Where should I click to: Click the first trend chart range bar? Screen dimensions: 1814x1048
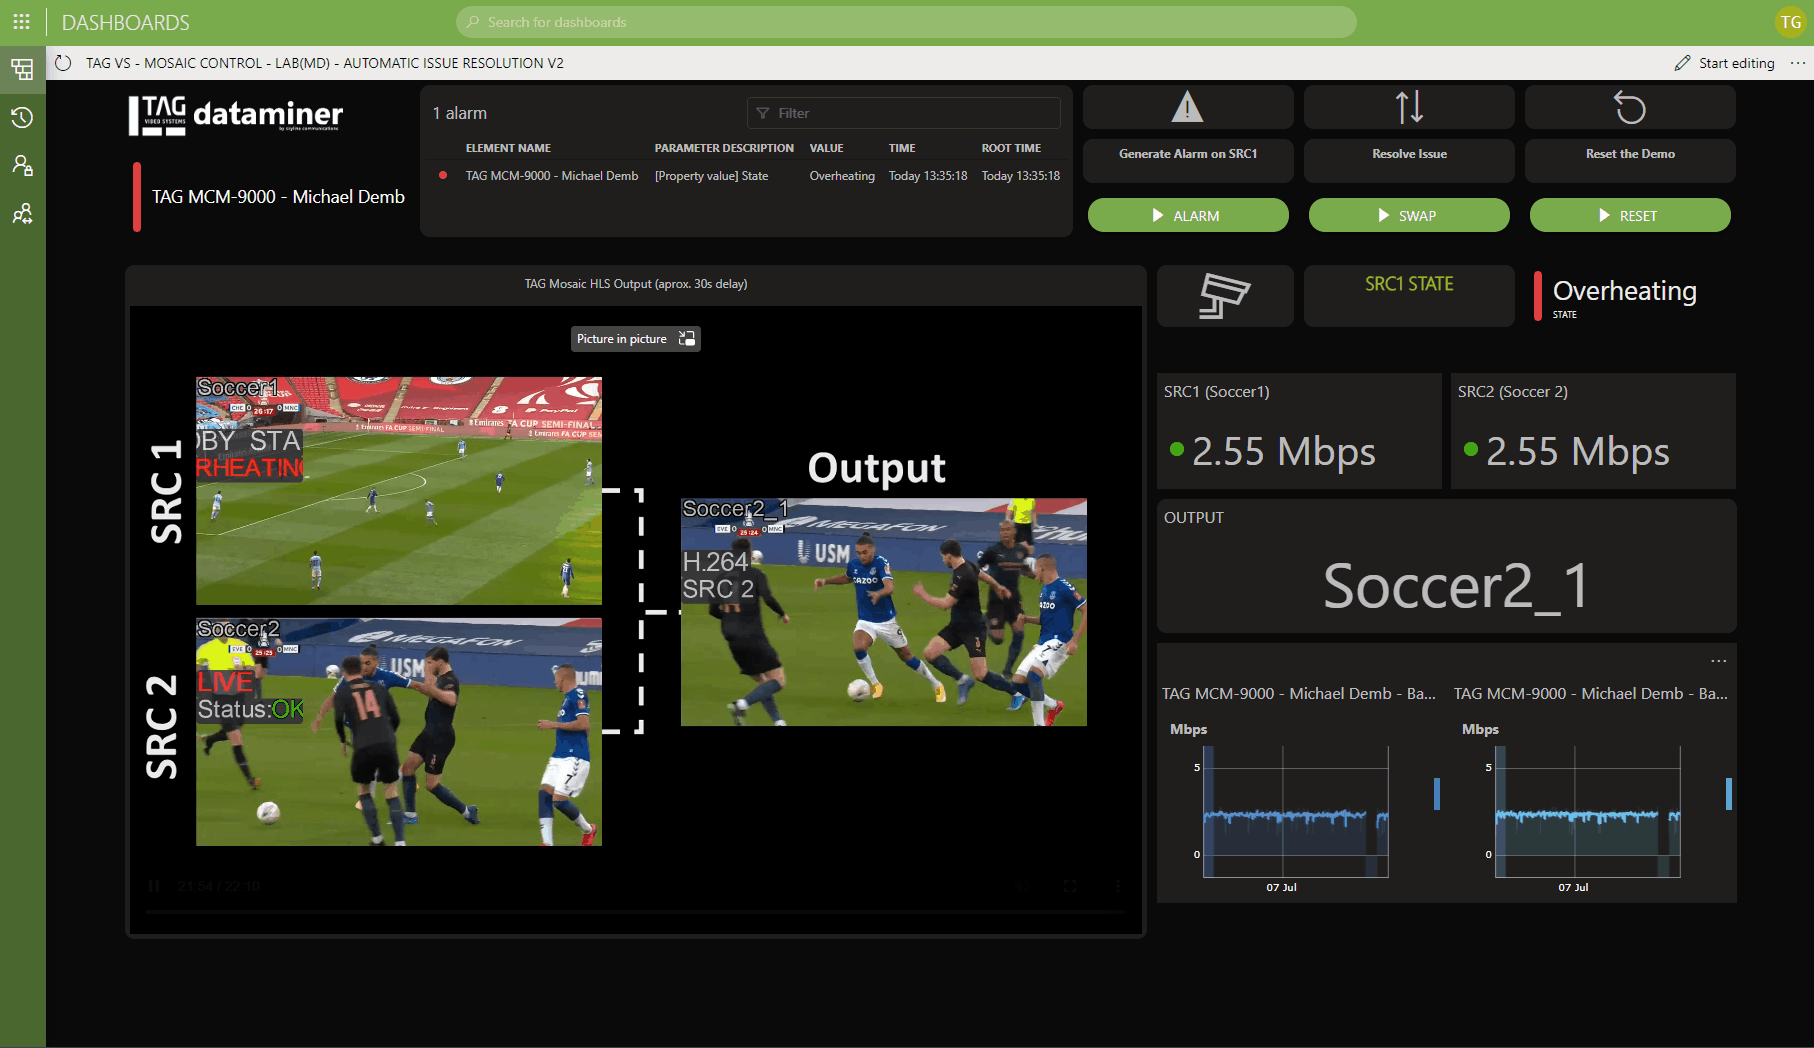1437,794
